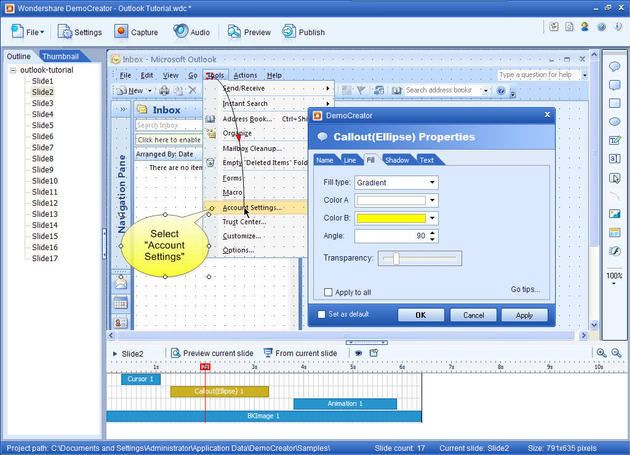Decrease Angle value with the down arrow
The image size is (630, 455).
click(432, 239)
